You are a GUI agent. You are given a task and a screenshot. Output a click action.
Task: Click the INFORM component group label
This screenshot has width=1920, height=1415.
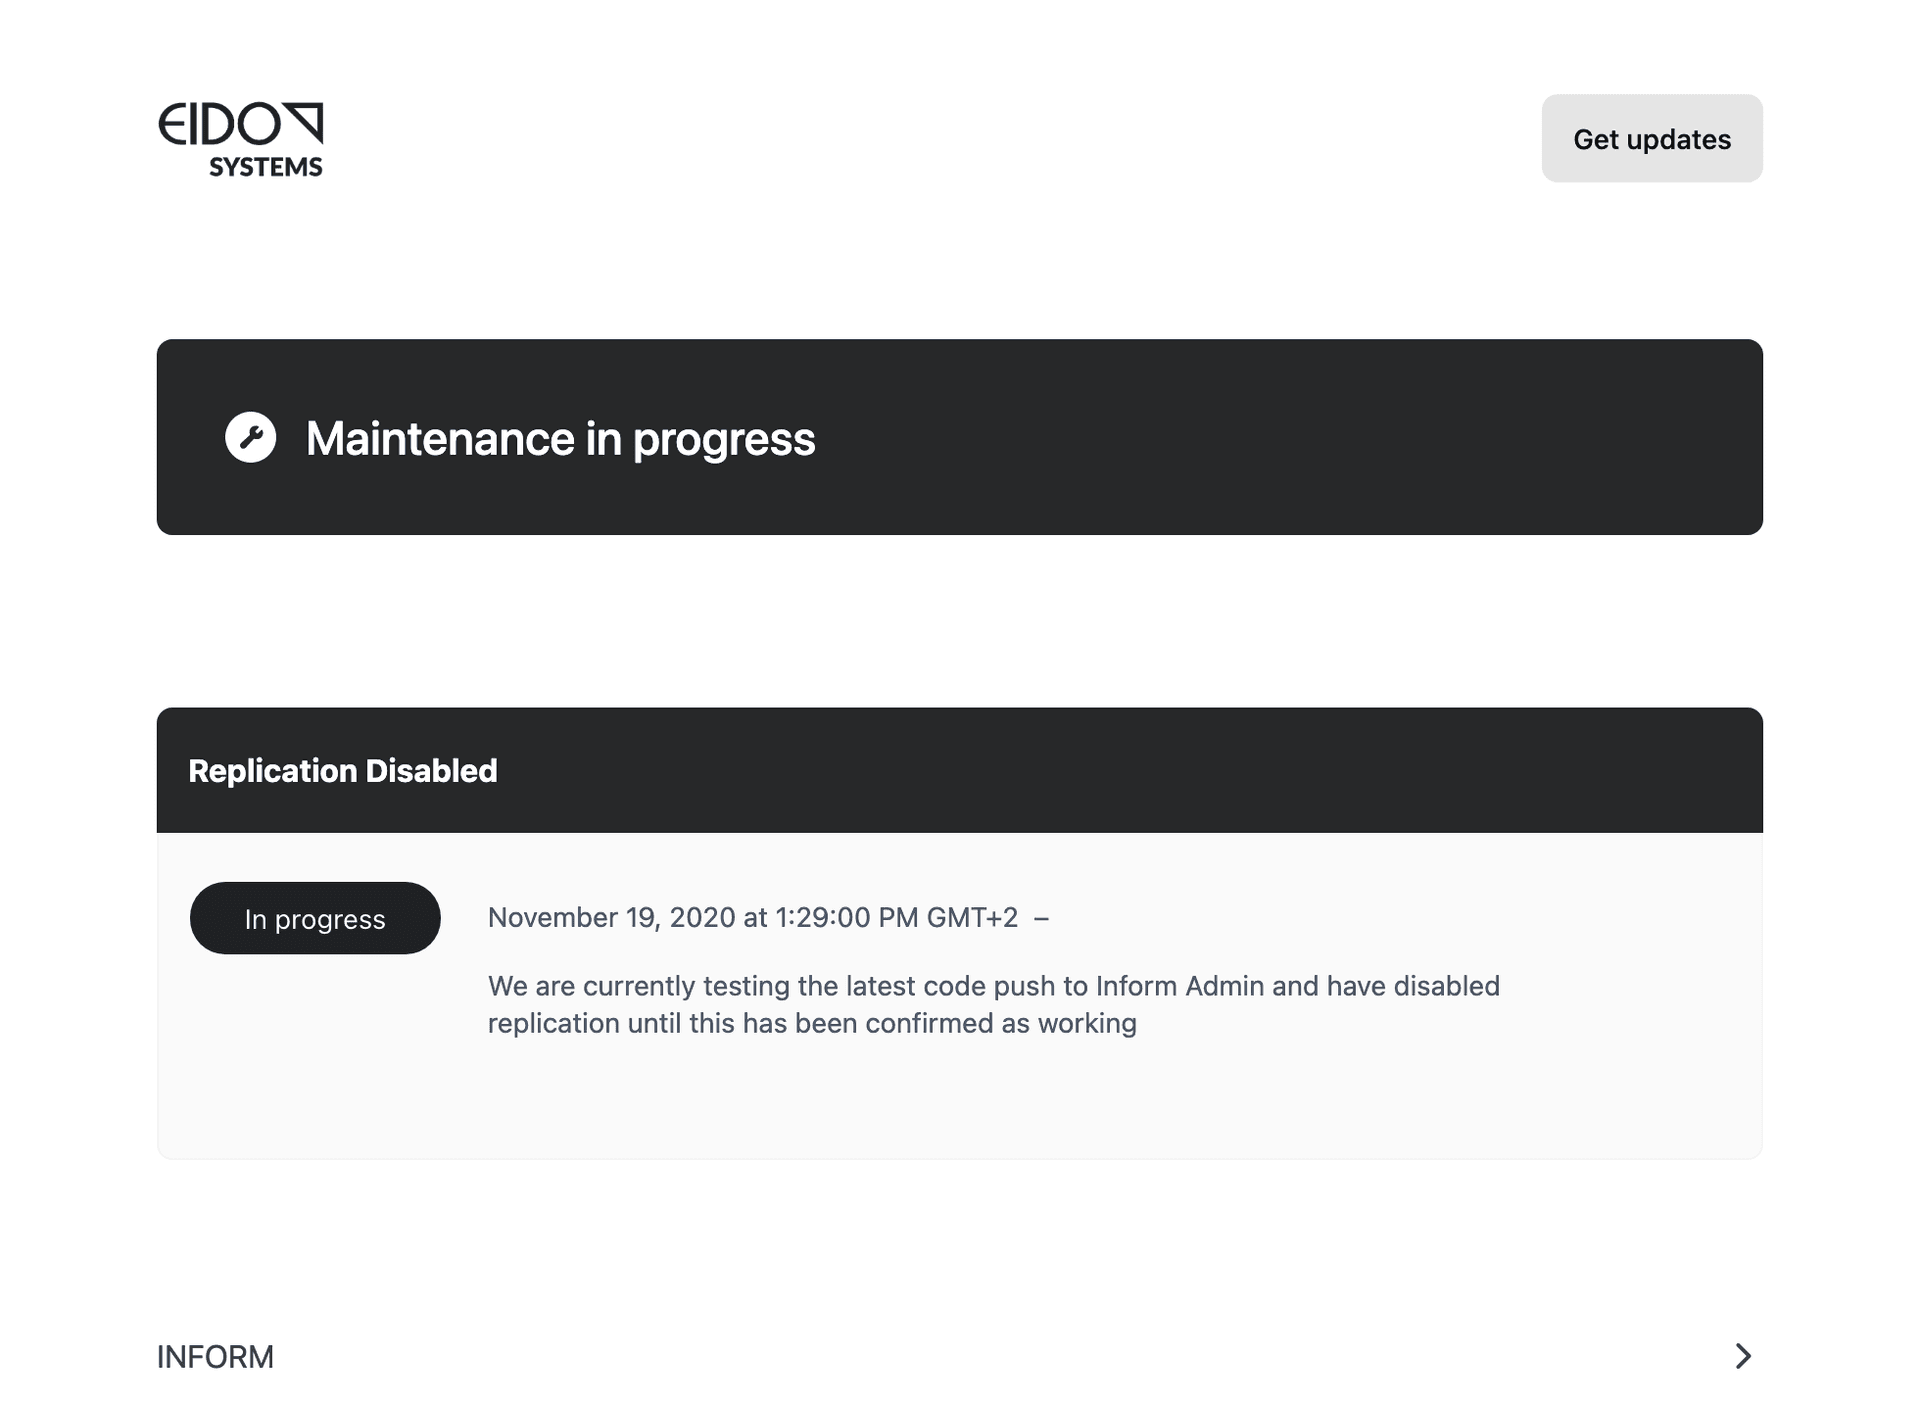(215, 1357)
